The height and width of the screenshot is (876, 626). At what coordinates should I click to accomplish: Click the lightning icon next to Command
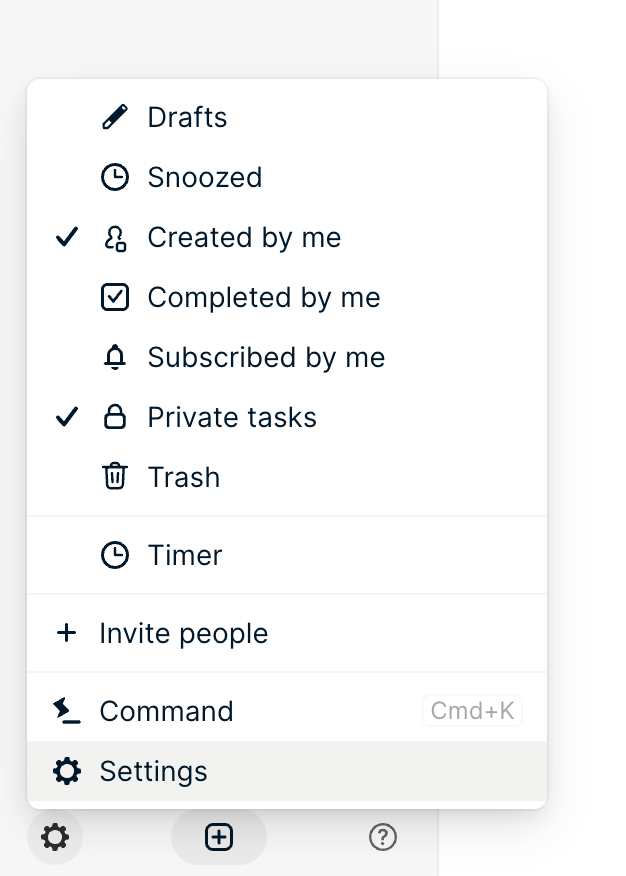click(x=64, y=711)
